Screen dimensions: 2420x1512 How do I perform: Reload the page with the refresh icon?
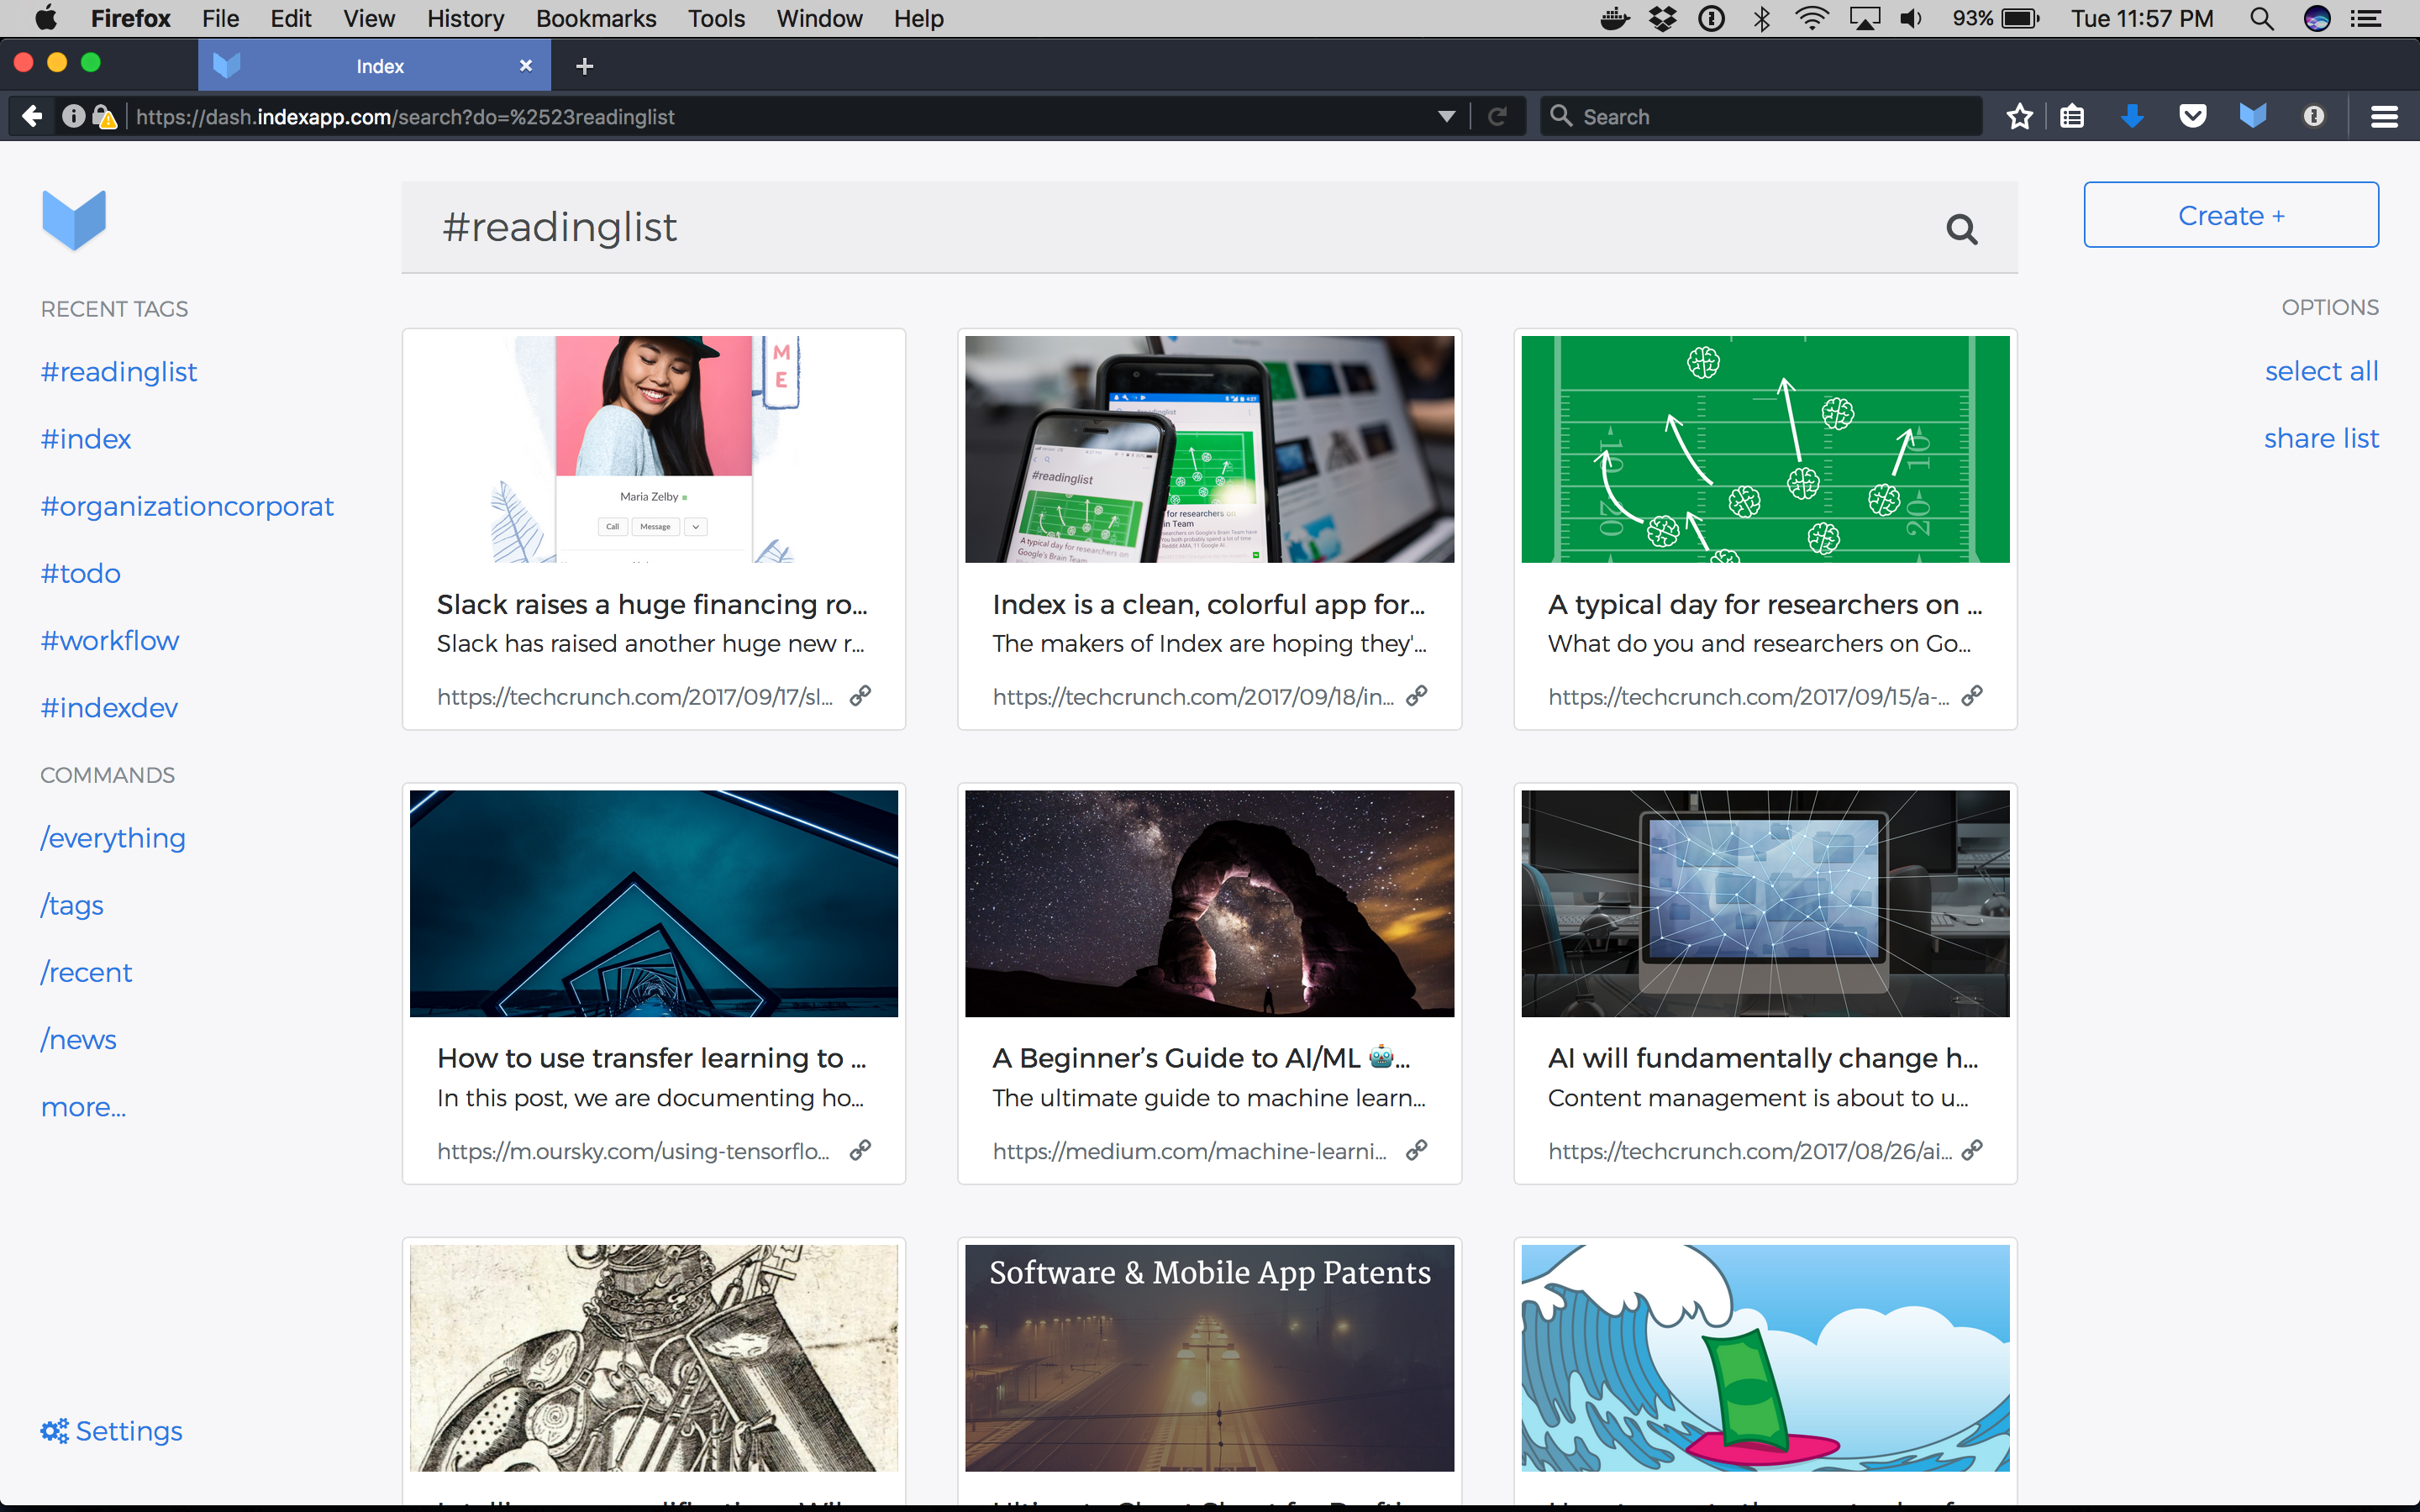click(x=1497, y=116)
